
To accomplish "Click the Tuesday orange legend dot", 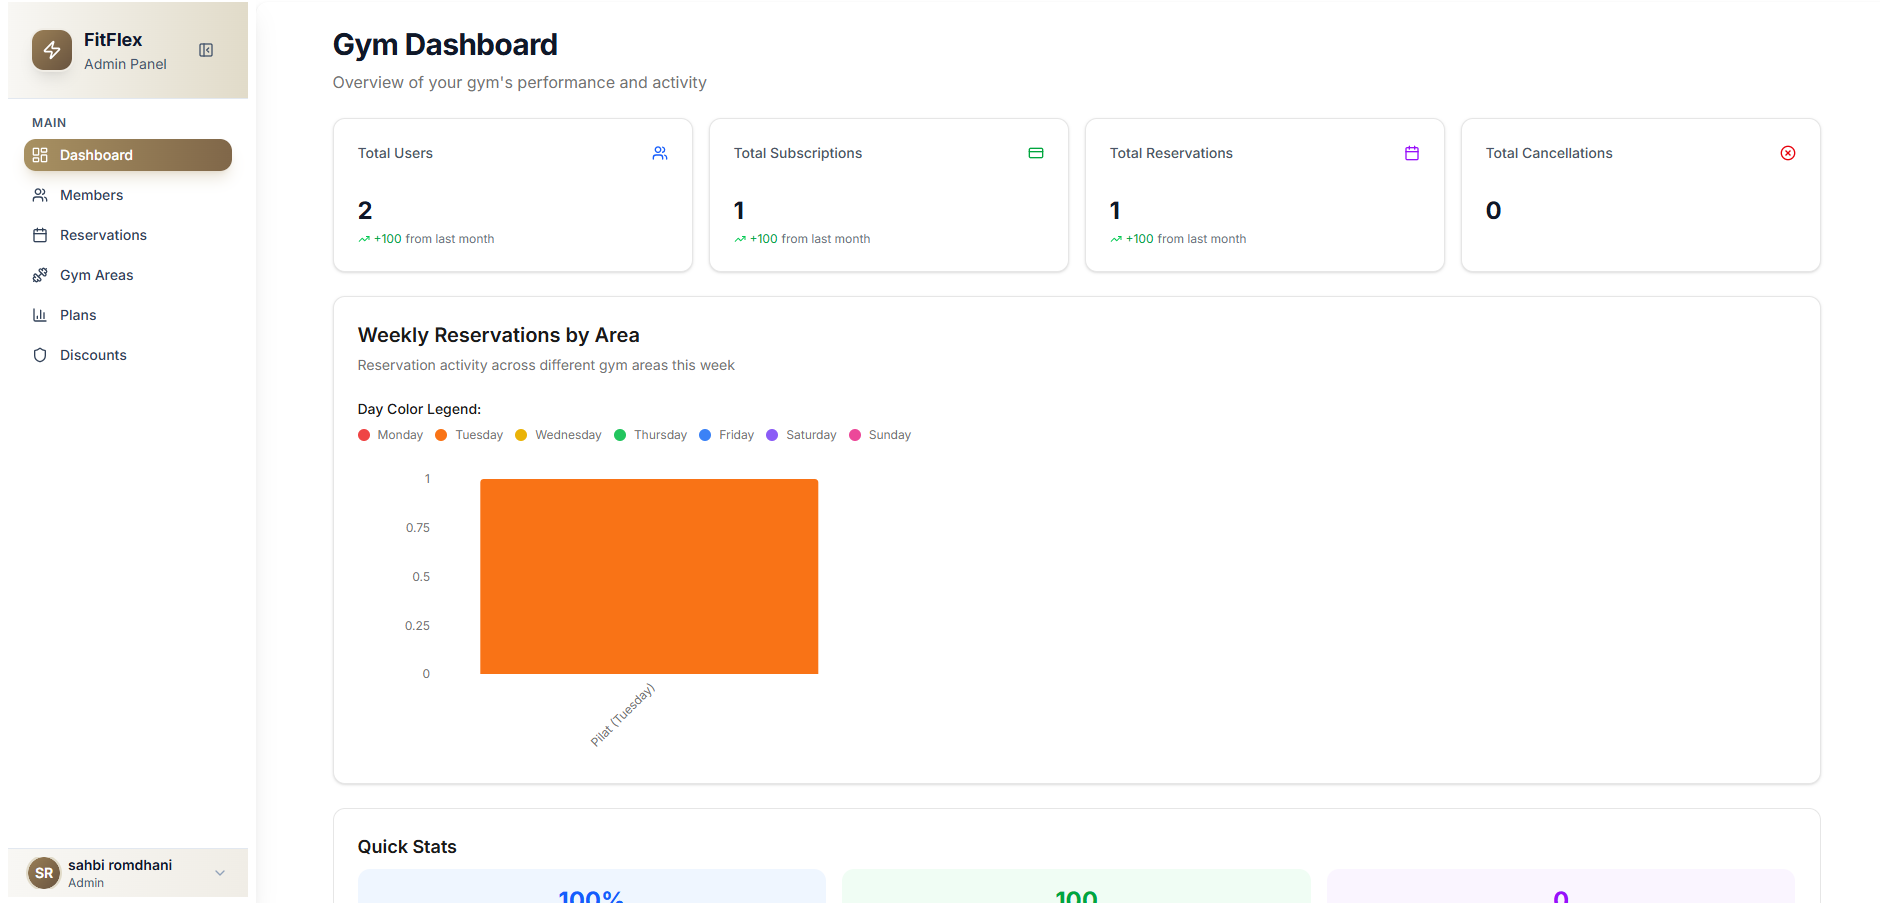I will click(x=441, y=435).
